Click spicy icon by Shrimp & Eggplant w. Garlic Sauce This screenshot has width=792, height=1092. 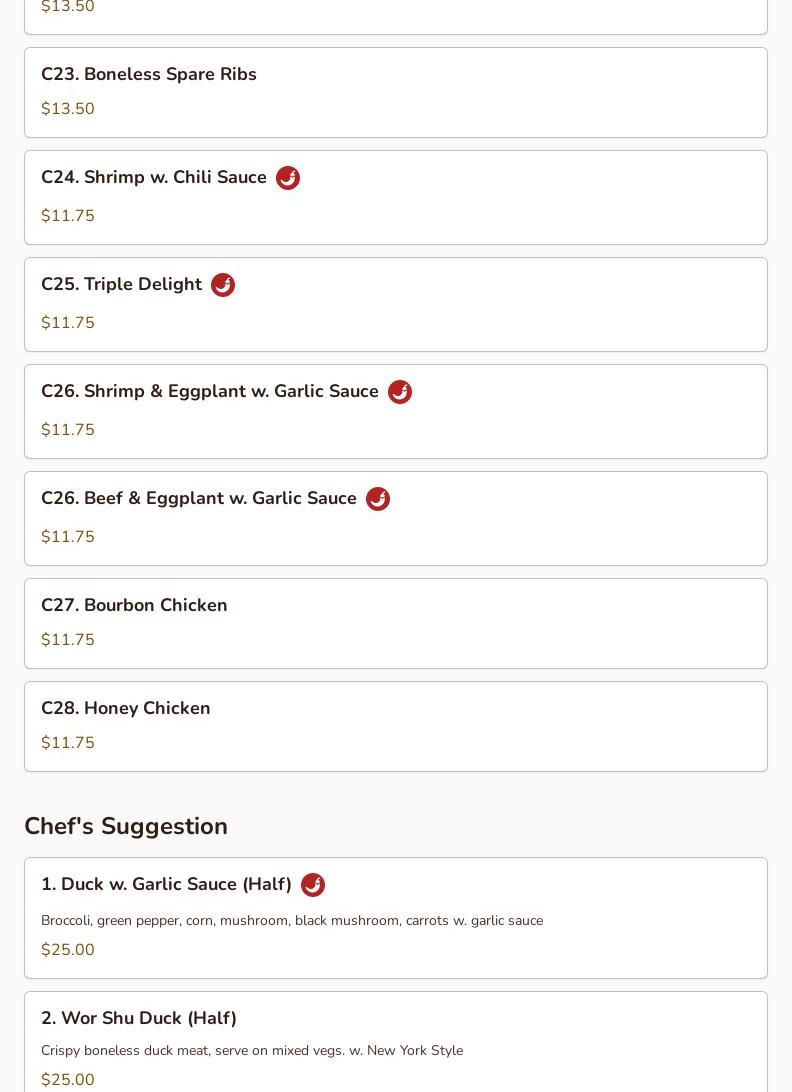tap(400, 392)
